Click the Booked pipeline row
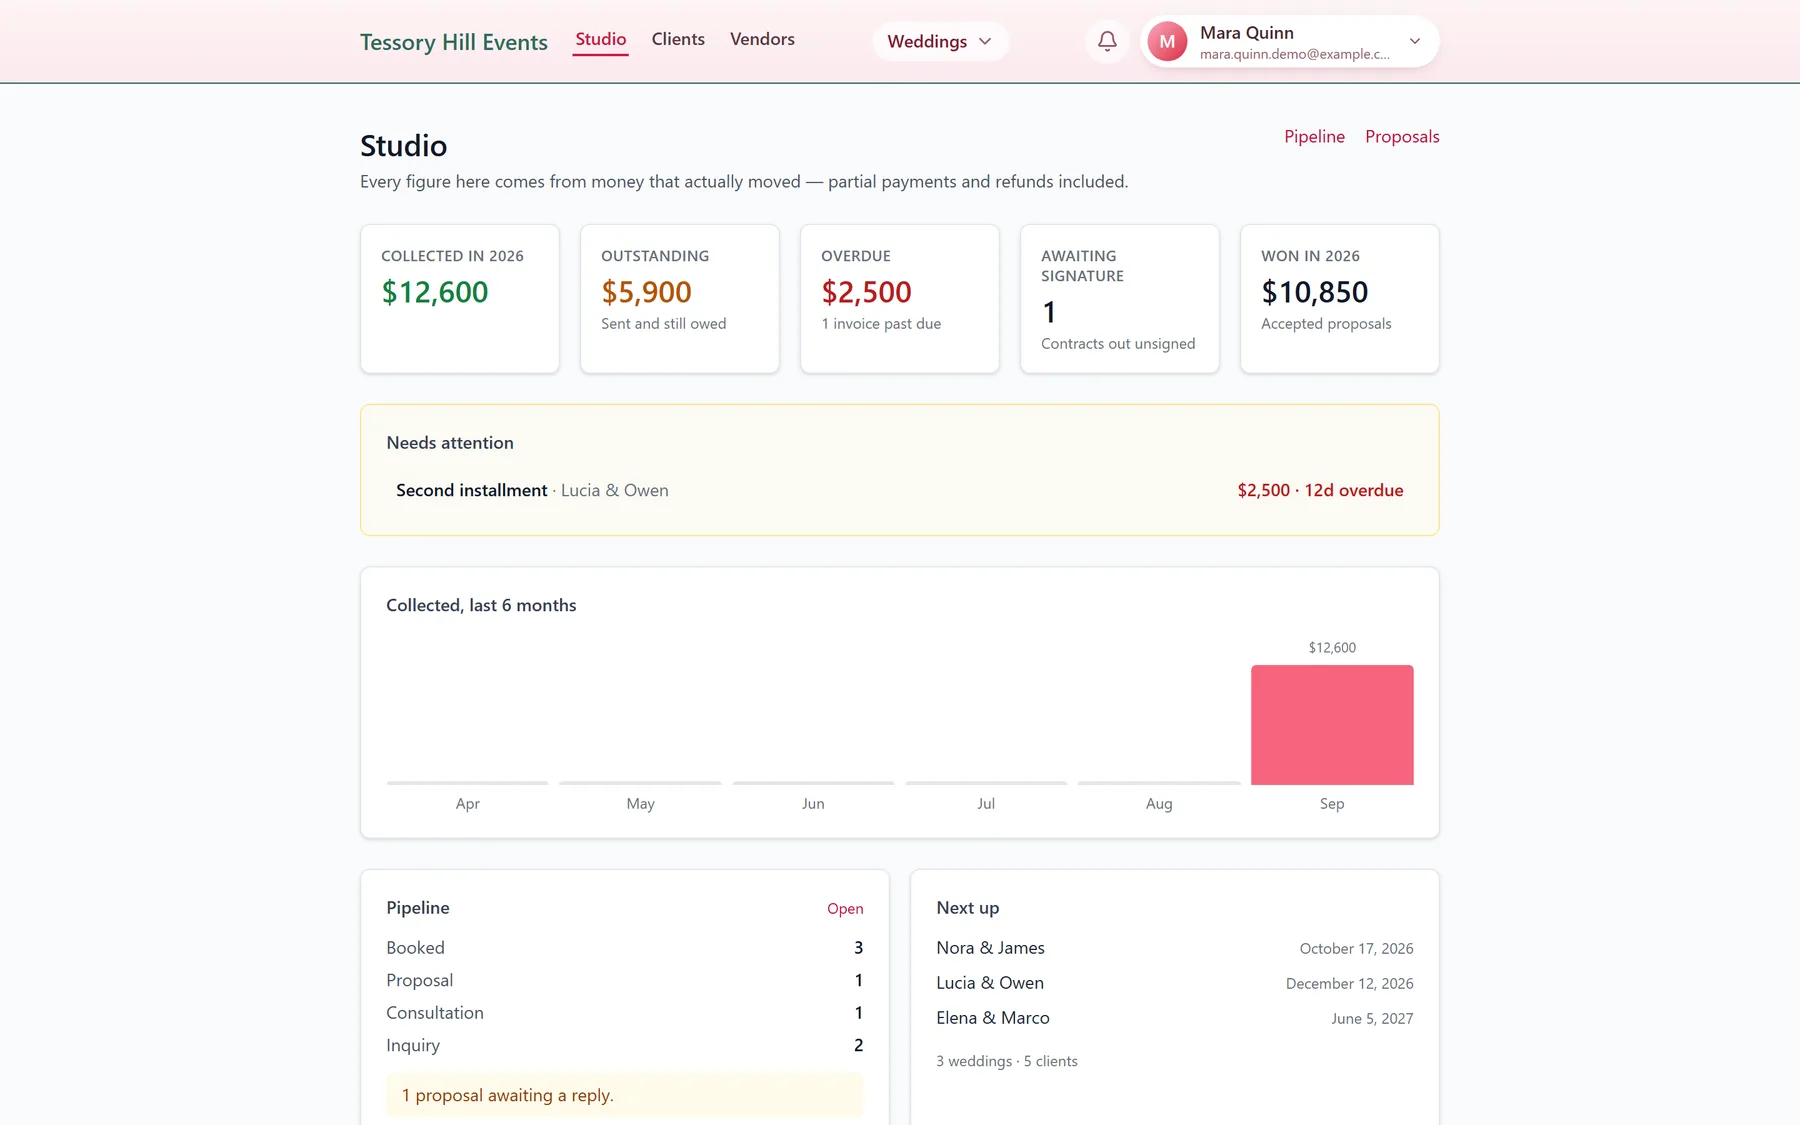 625,947
